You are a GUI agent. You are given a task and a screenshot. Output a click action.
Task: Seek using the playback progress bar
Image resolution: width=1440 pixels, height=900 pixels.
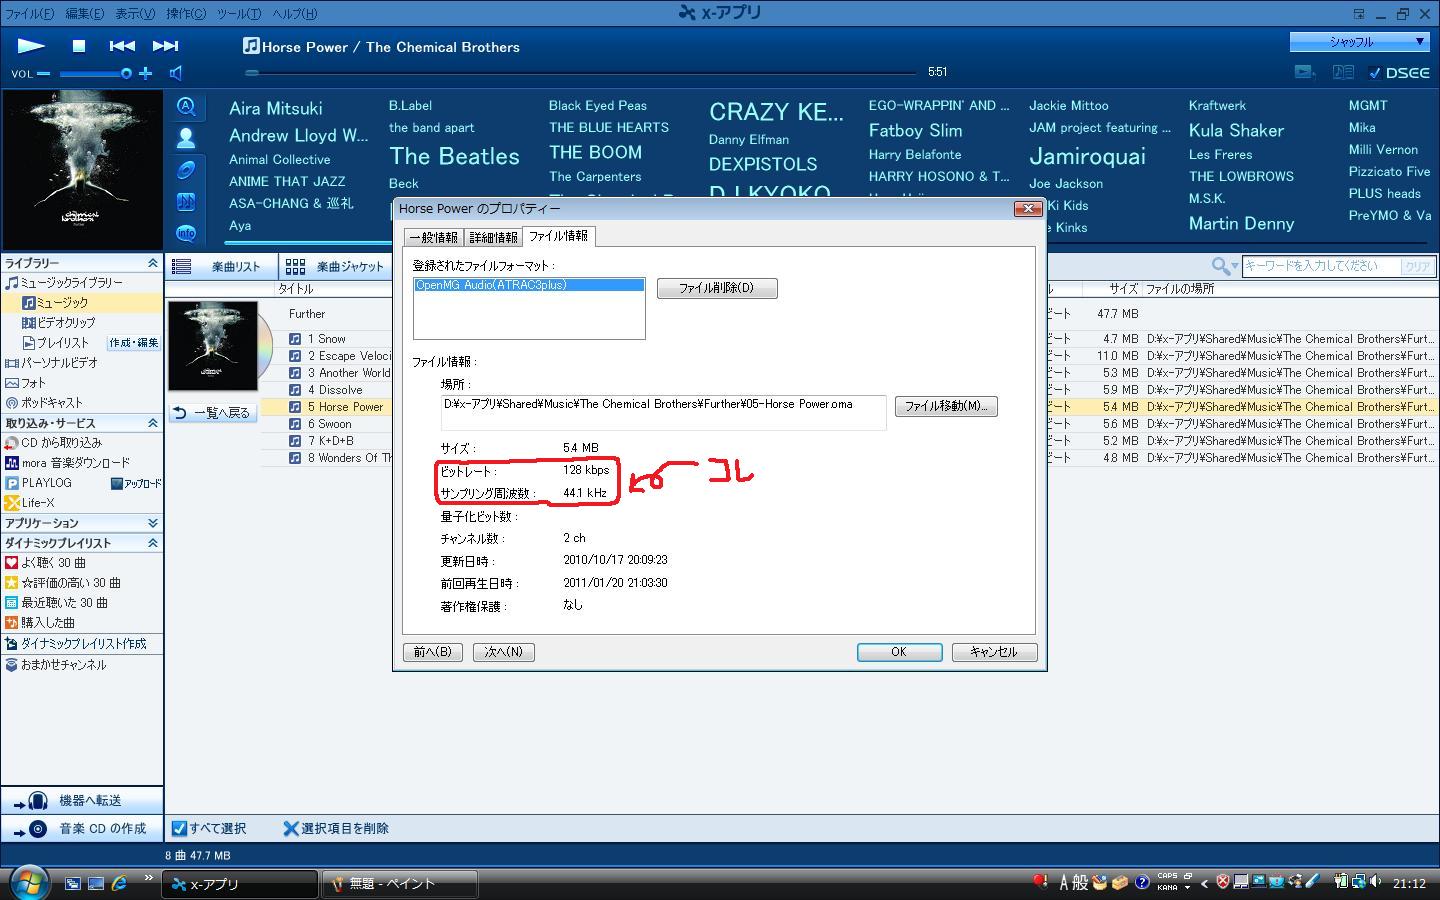tap(582, 72)
